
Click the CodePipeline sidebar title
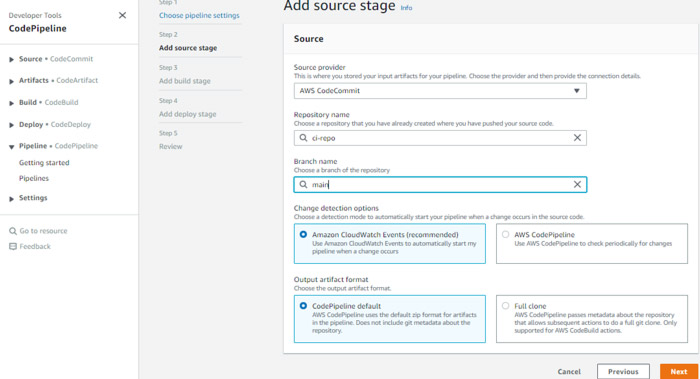pos(38,29)
